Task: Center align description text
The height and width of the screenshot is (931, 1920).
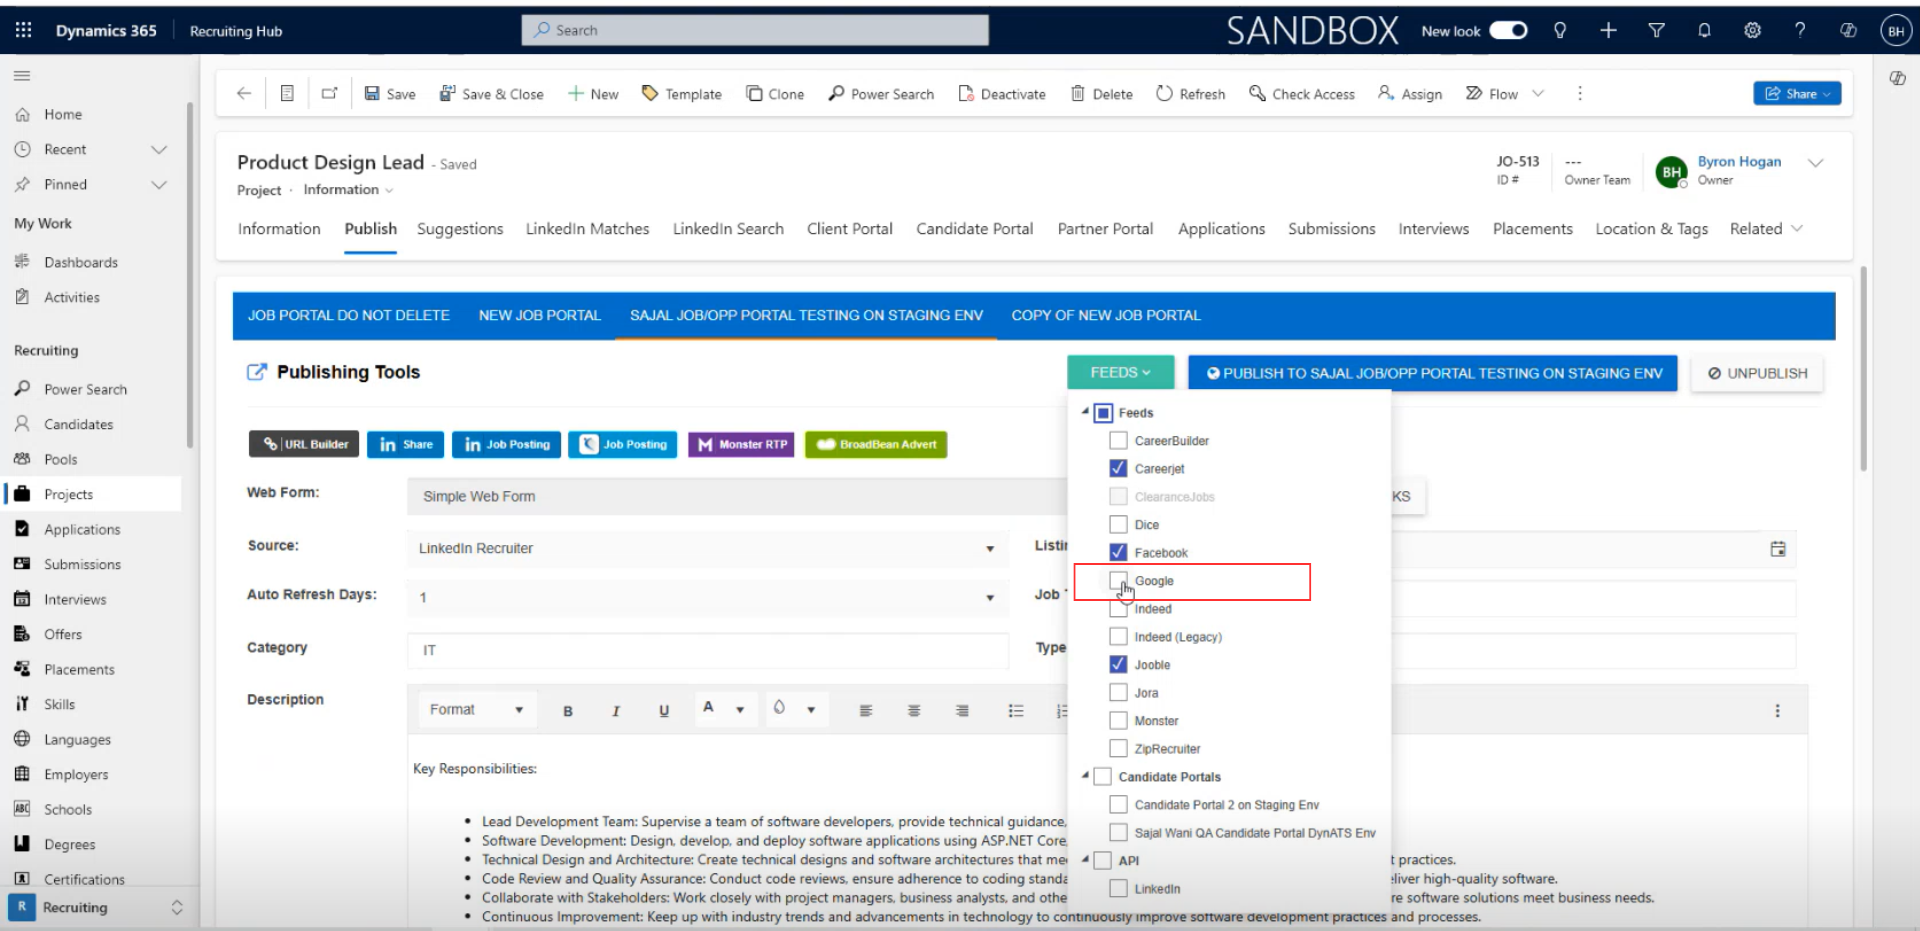Action: 914,711
